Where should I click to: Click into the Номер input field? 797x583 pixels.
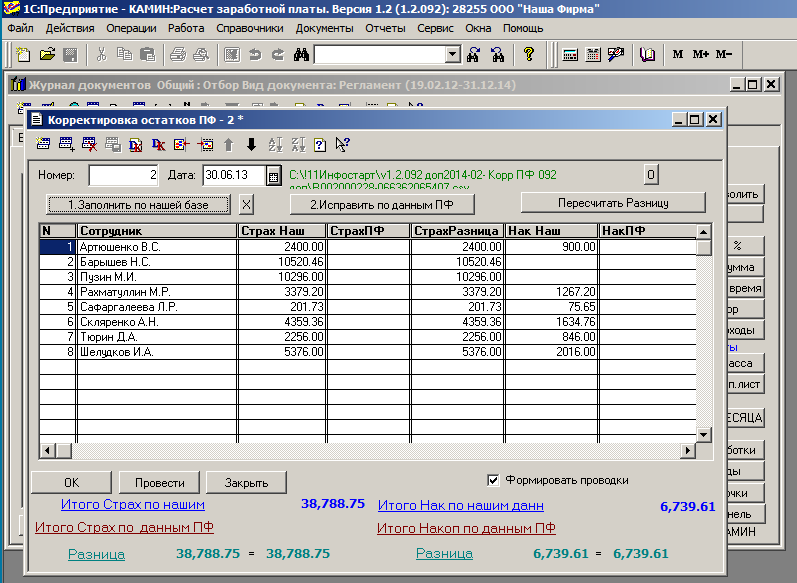pyautogui.click(x=123, y=176)
